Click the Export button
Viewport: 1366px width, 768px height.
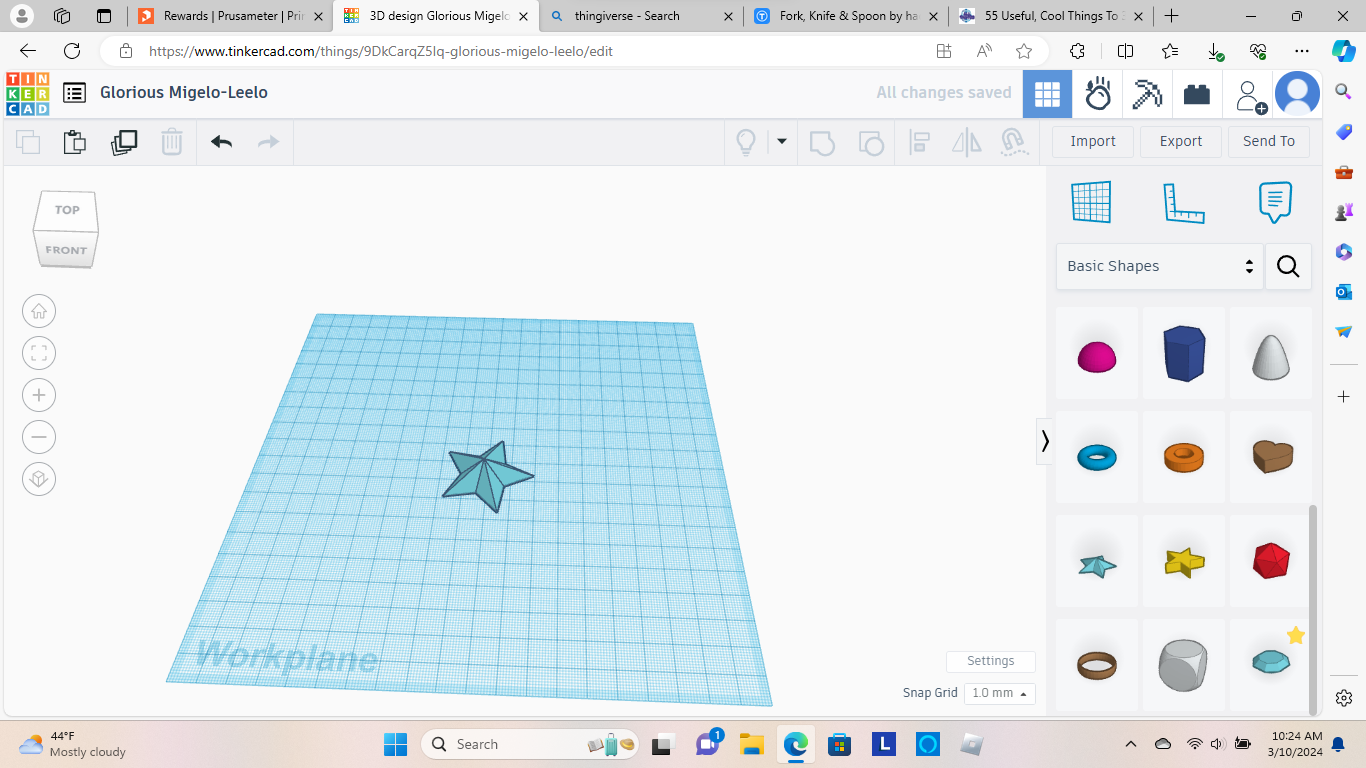pyautogui.click(x=1180, y=141)
